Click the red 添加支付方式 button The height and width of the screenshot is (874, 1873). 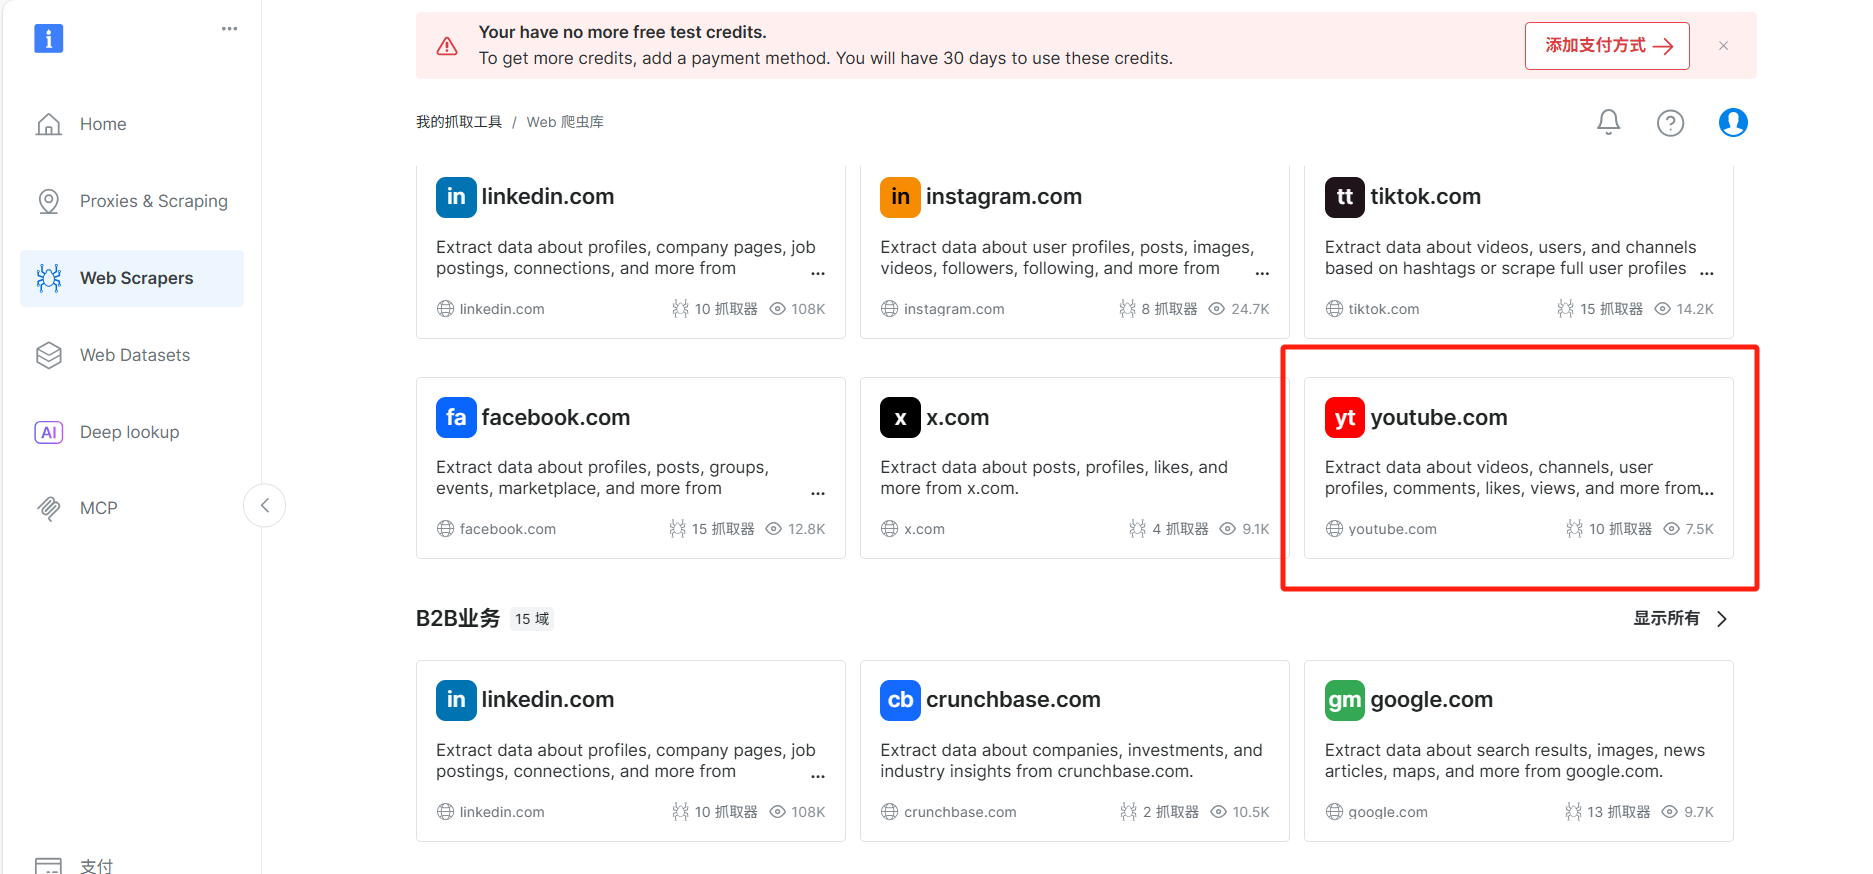(x=1607, y=46)
